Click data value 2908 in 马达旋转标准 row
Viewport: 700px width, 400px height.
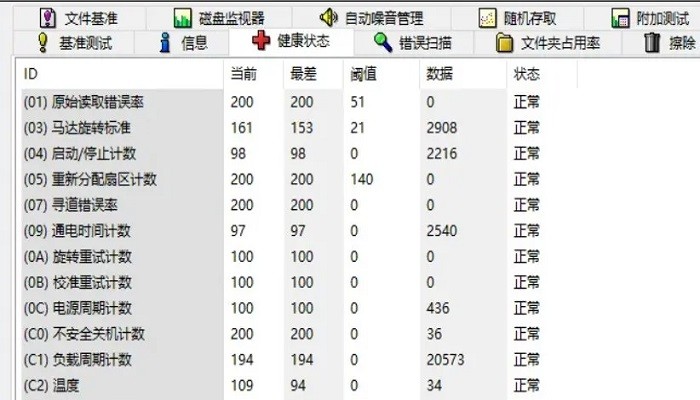pyautogui.click(x=442, y=128)
